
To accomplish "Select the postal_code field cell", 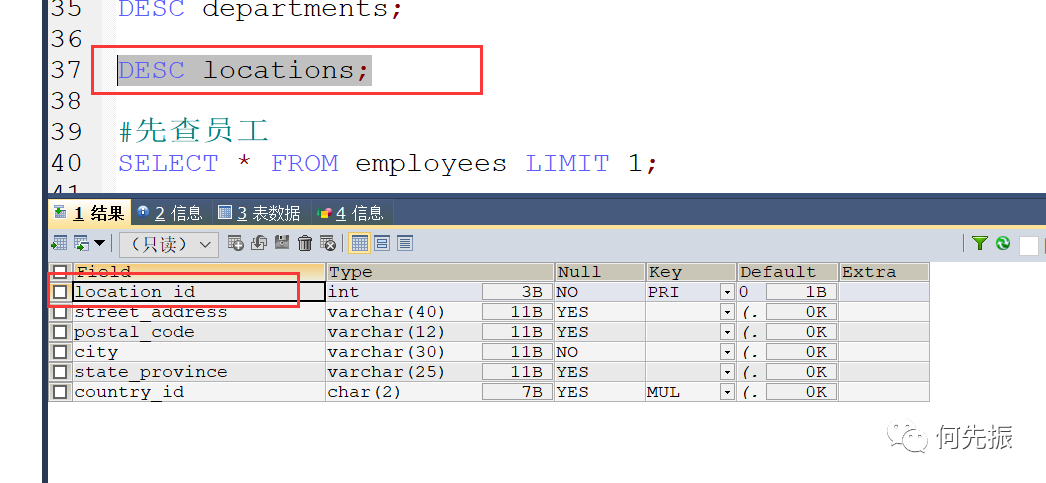I will click(x=198, y=332).
